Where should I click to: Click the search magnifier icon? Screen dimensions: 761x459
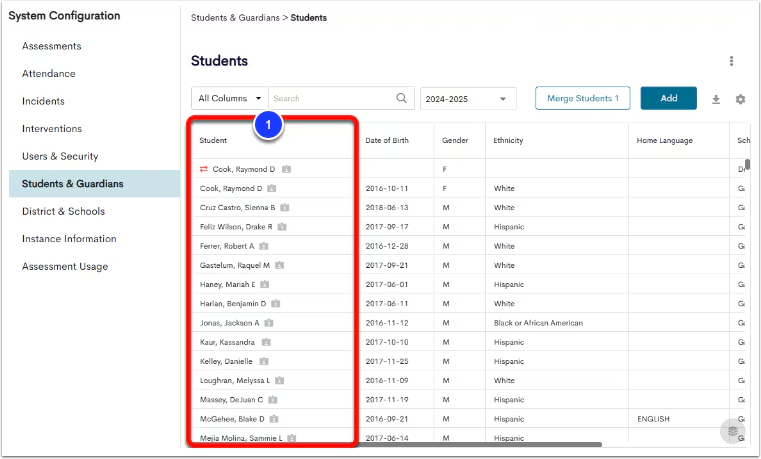pyautogui.click(x=401, y=98)
